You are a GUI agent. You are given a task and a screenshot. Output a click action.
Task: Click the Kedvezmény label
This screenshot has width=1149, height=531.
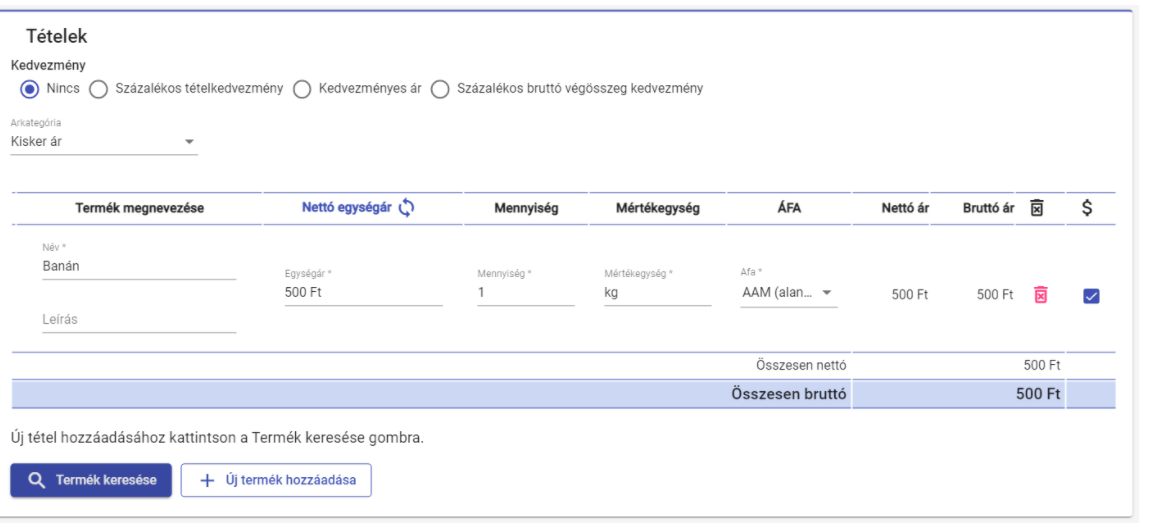[48, 65]
